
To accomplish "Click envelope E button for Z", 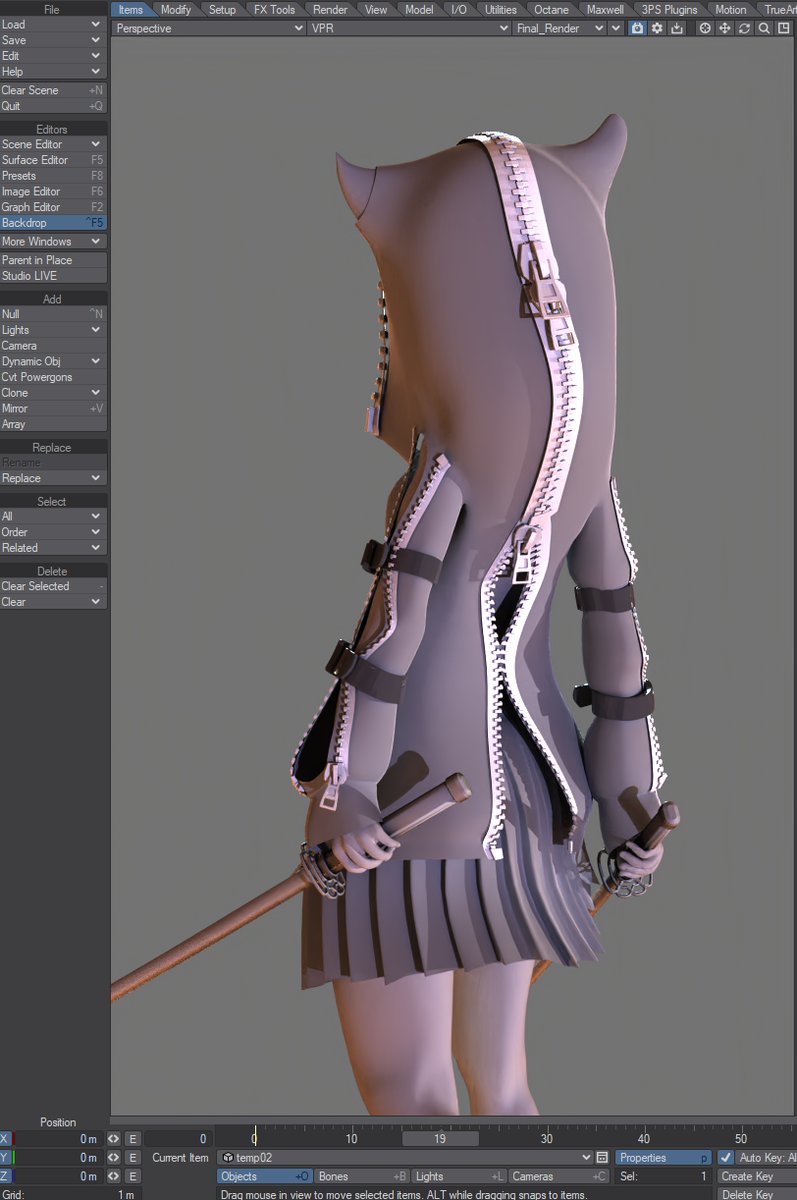I will pyautogui.click(x=132, y=1176).
